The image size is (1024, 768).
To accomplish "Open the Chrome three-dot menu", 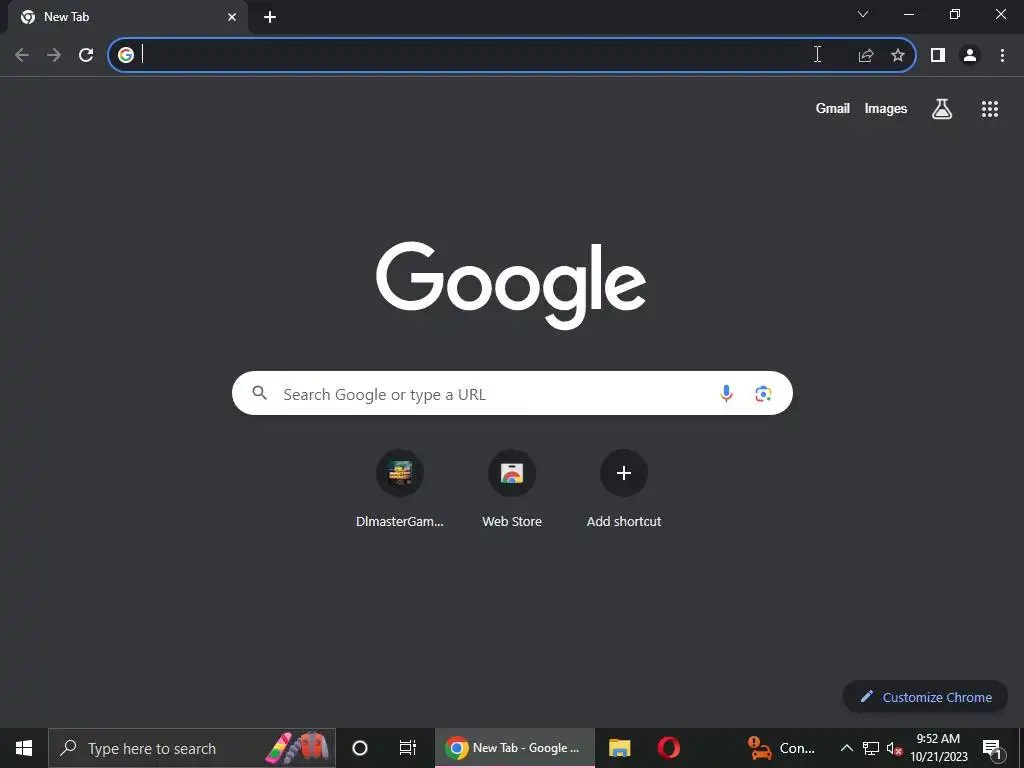I will coord(1002,55).
